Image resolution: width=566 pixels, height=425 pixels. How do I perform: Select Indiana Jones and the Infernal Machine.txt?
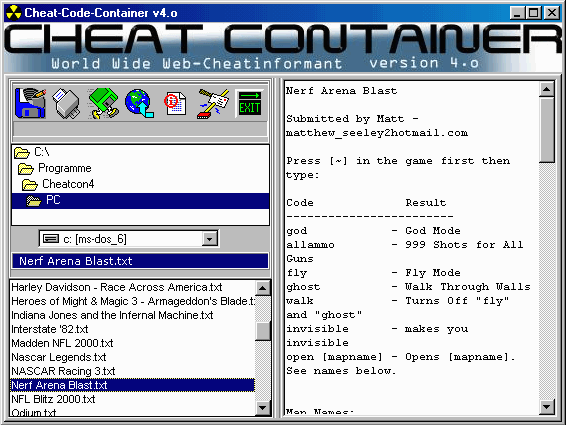(x=132, y=315)
